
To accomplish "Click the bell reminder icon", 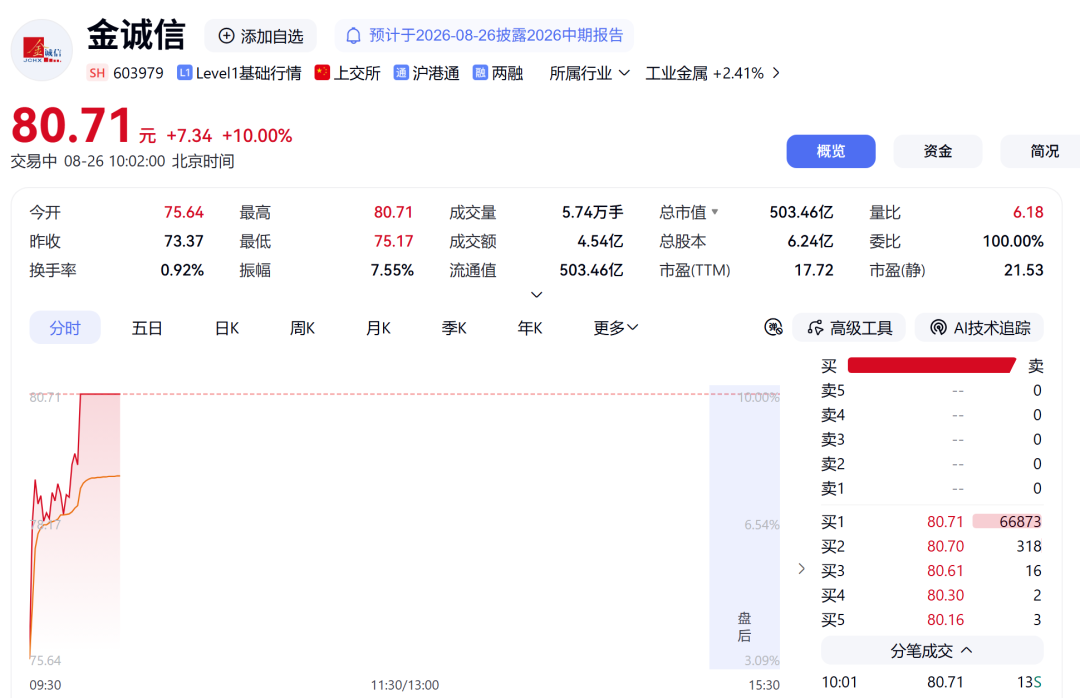I will (353, 36).
